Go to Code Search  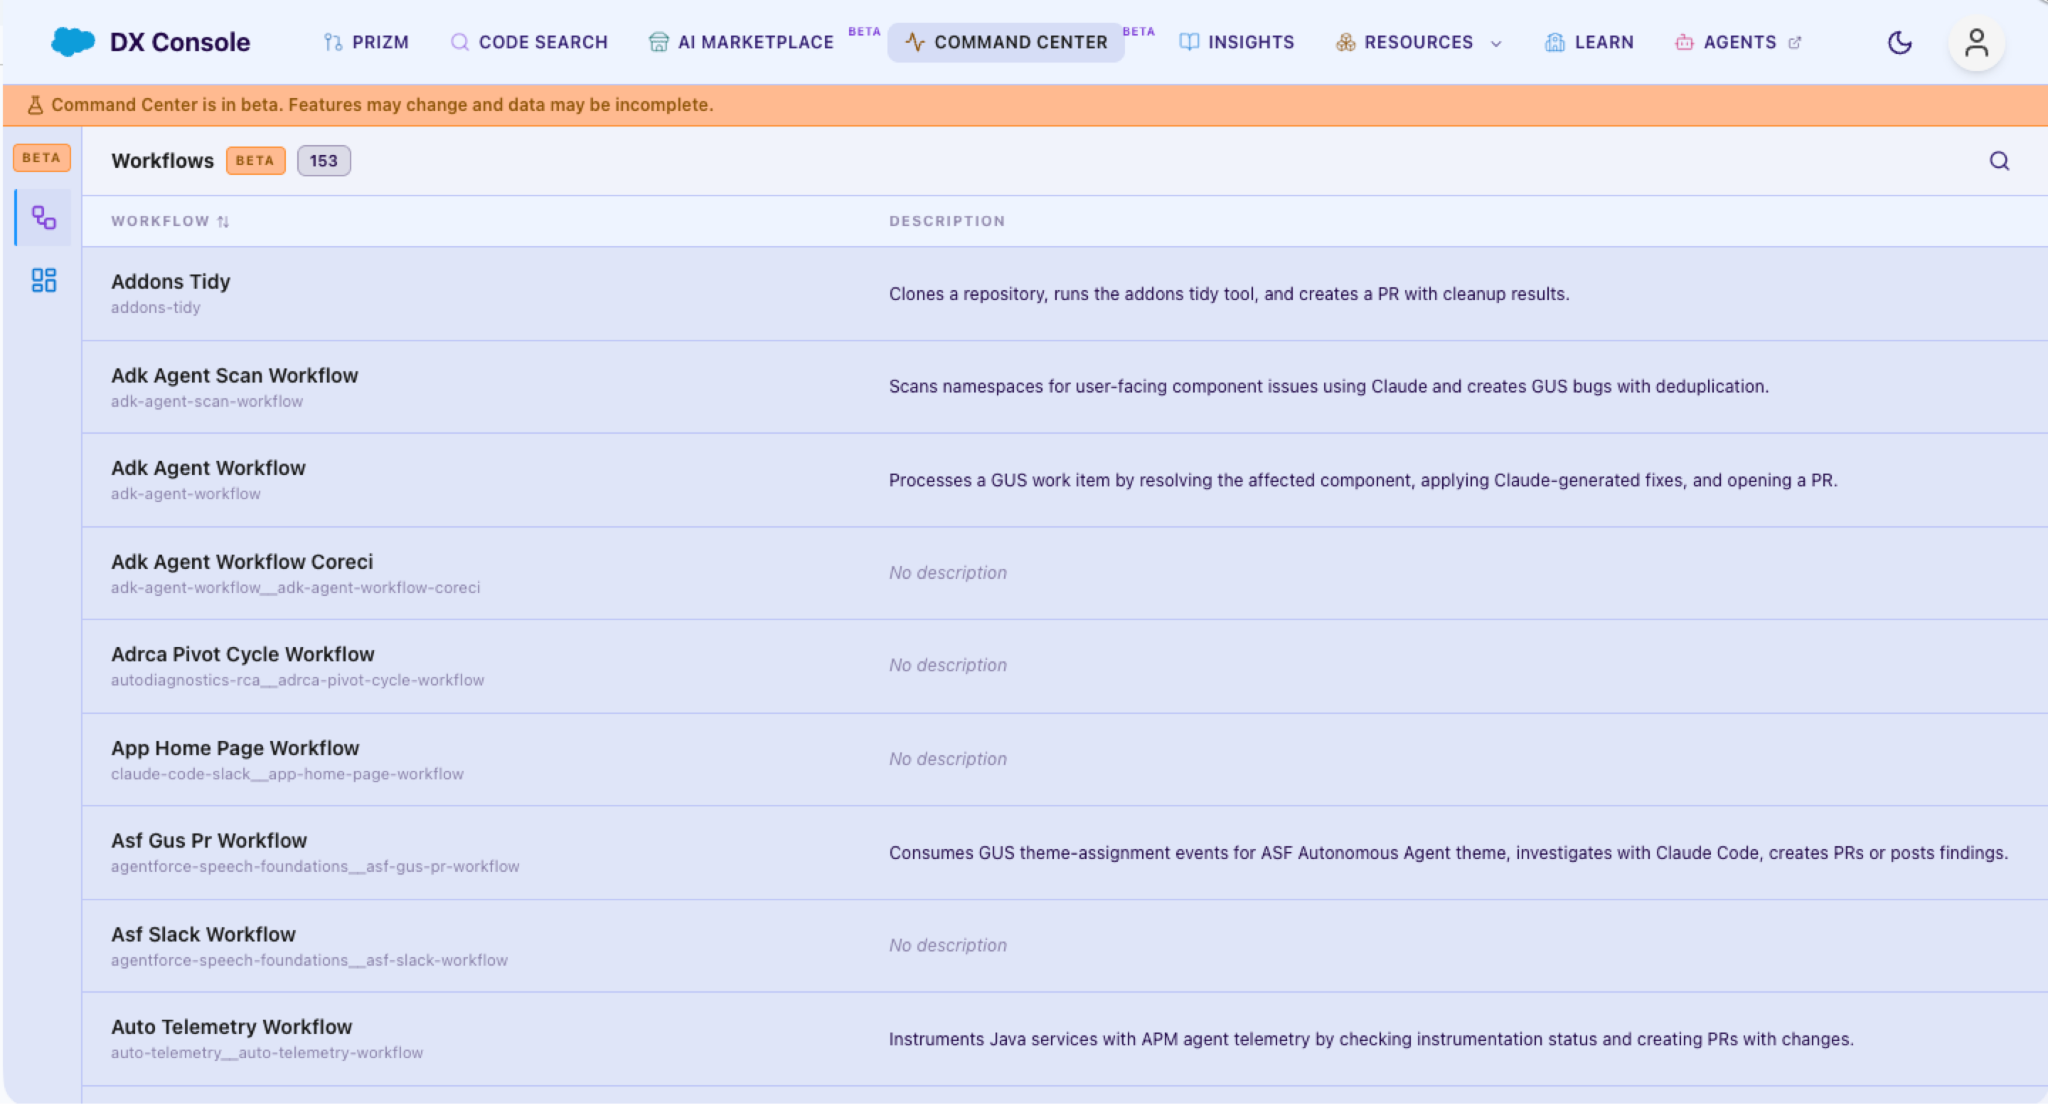(x=529, y=42)
